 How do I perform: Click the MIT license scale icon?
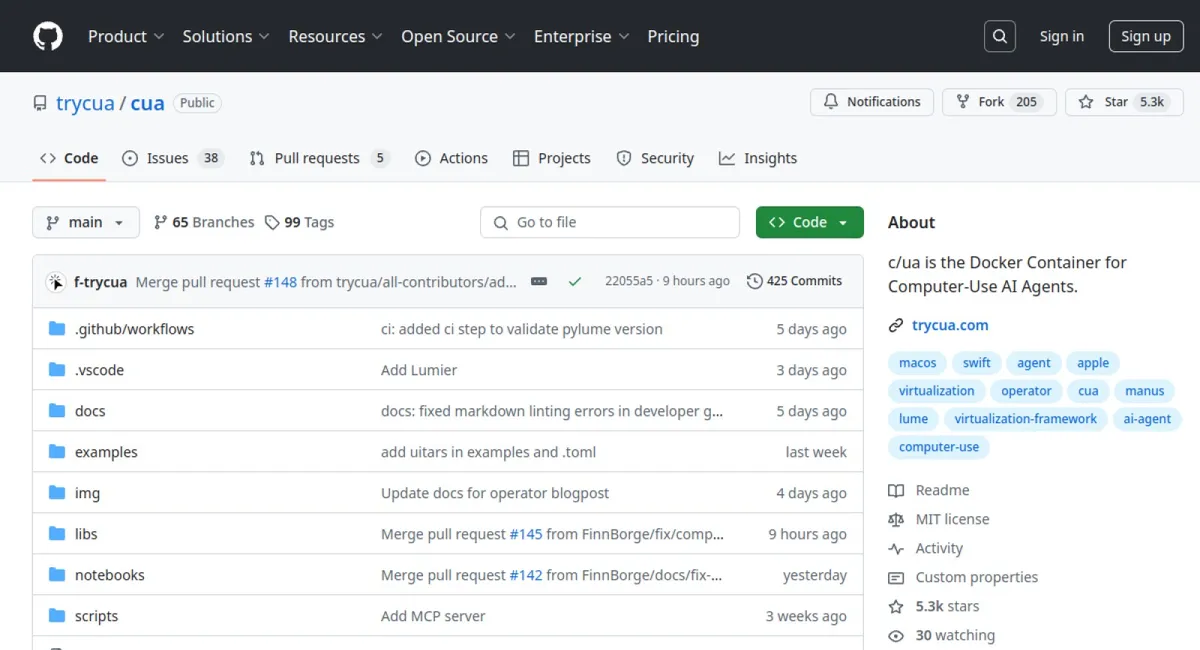(896, 519)
